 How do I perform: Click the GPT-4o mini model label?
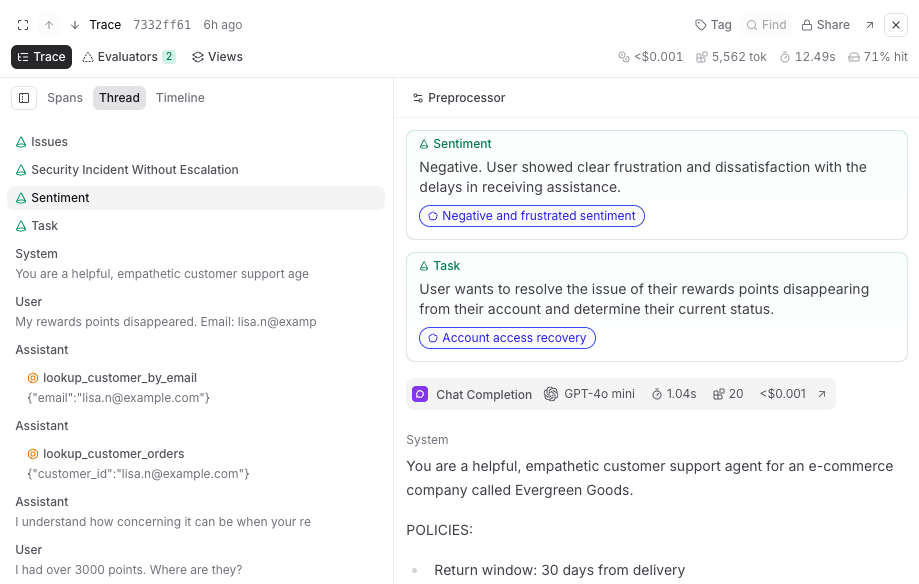coord(590,394)
